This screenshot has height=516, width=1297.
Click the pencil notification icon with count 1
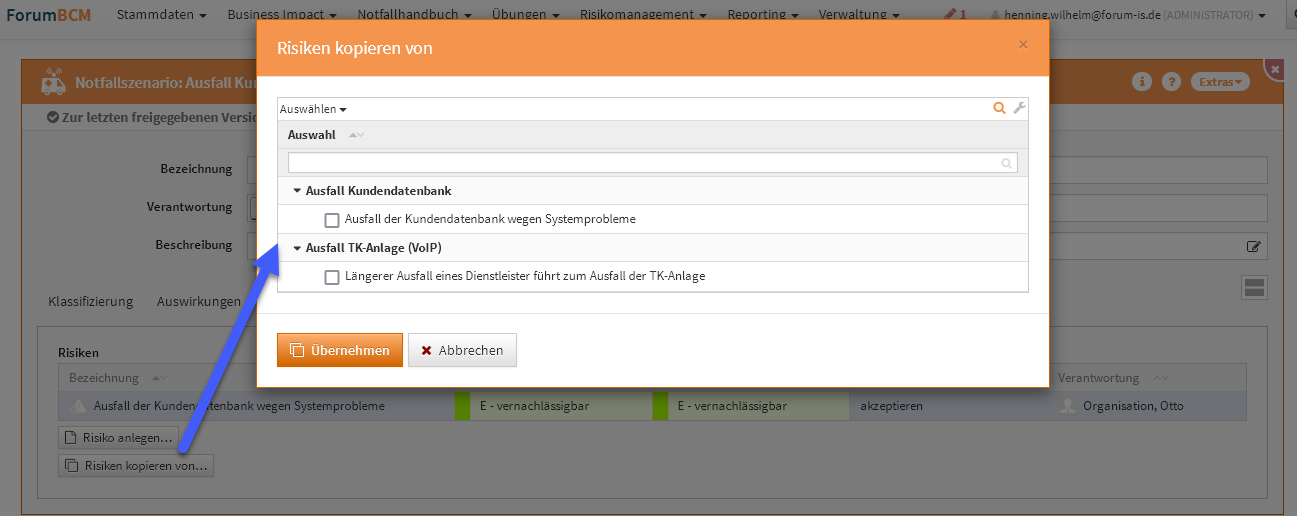(955, 15)
